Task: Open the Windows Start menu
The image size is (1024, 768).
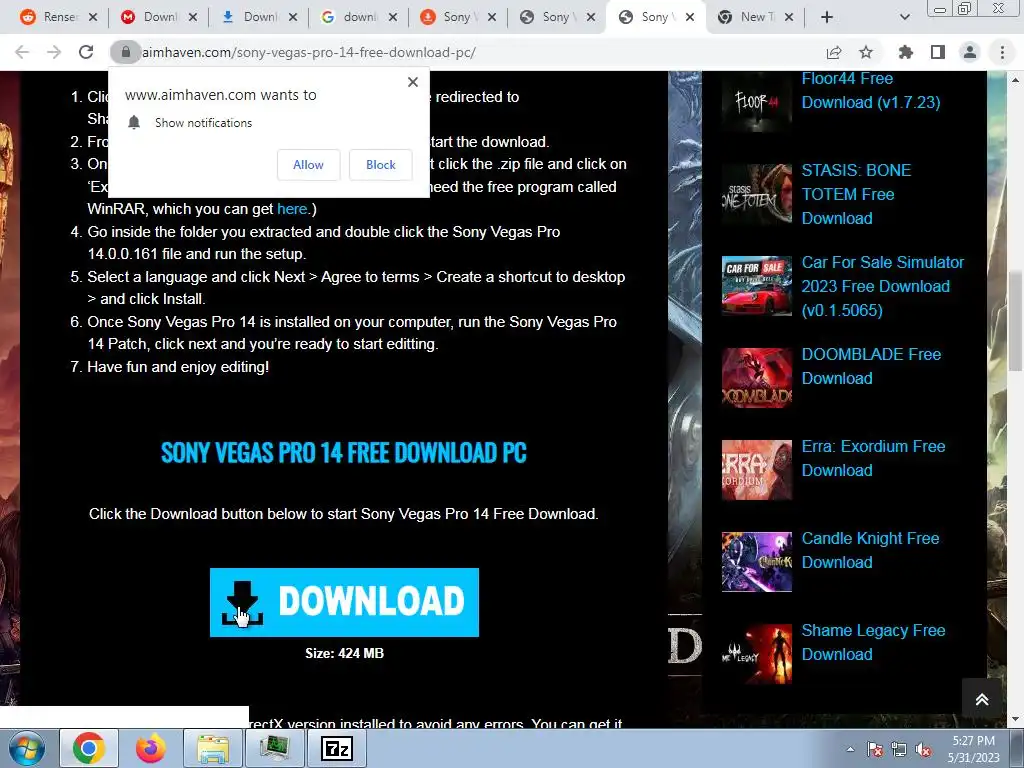Action: tap(27, 748)
